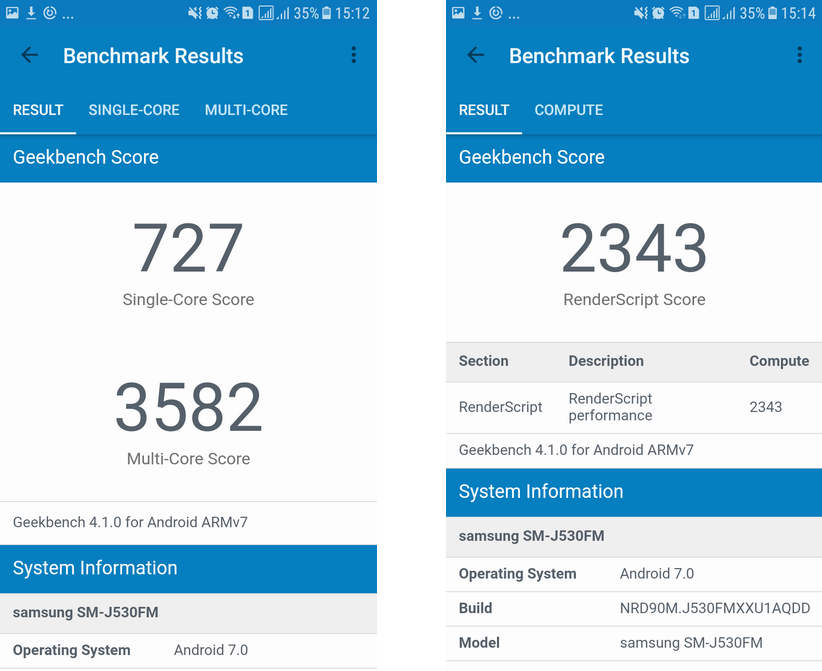
Task: Tap the Build NRD90M.J530FMXXU1AQDD row
Action: [634, 608]
